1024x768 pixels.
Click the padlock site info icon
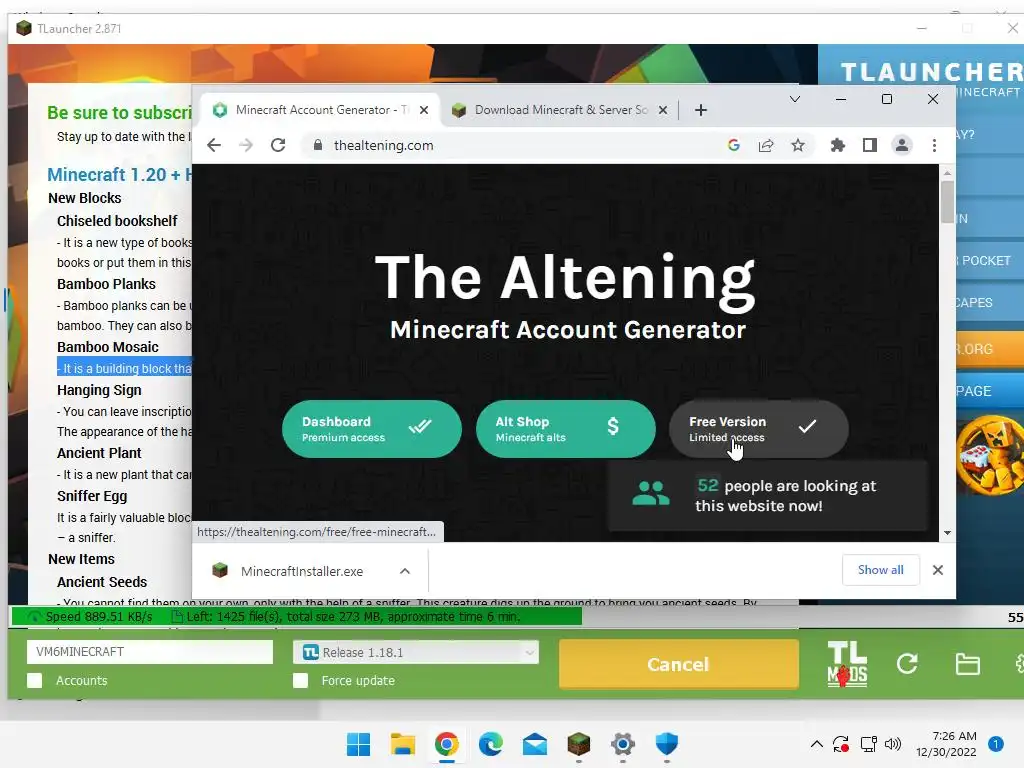[x=318, y=145]
